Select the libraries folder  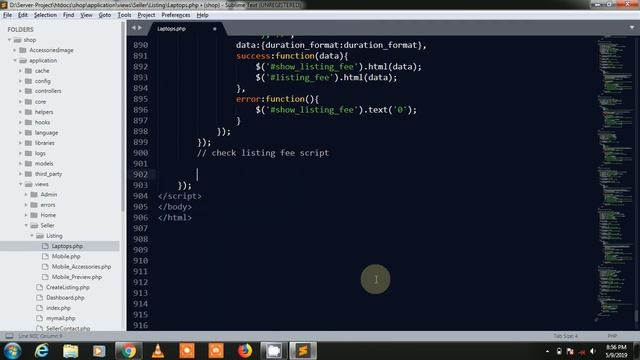[x=44, y=143]
